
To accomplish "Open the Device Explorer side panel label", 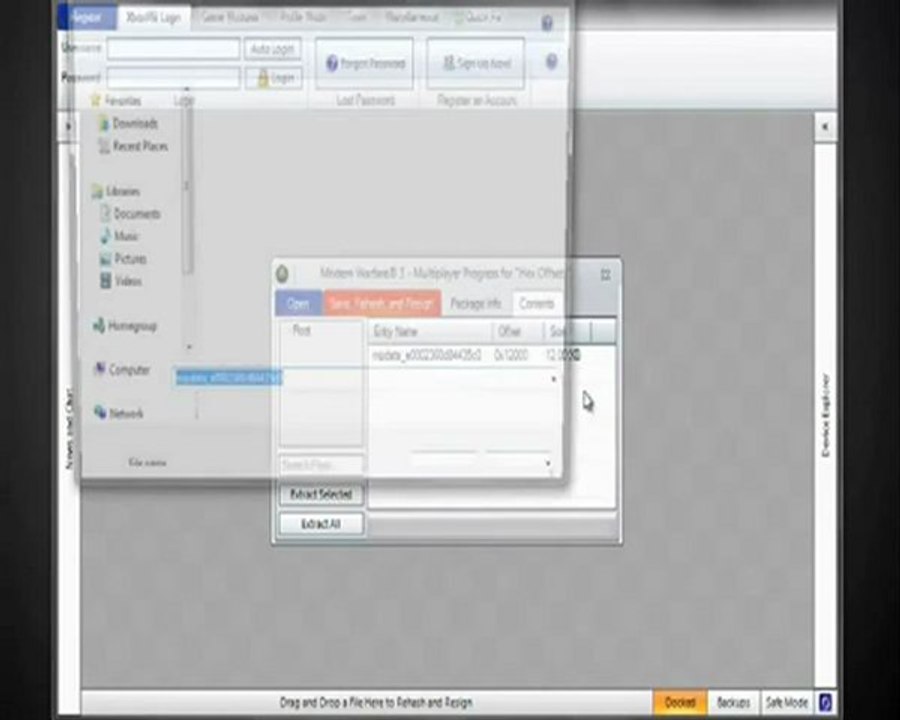I will tap(825, 416).
